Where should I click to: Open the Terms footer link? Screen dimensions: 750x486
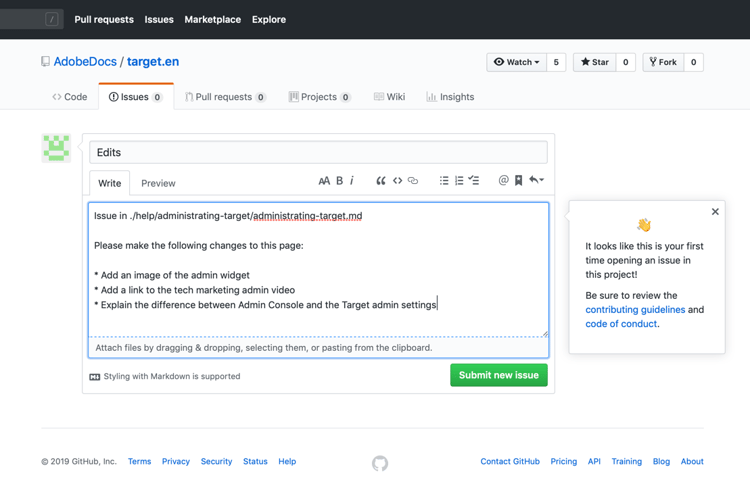click(139, 462)
